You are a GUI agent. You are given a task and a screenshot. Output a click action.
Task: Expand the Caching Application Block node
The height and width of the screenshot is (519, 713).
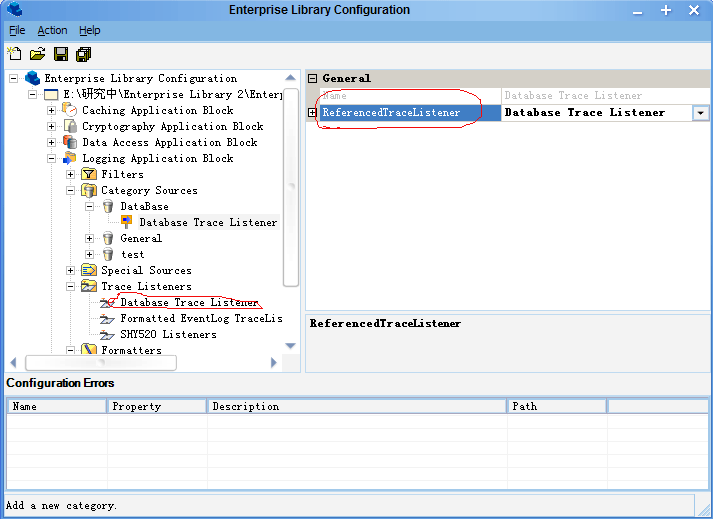51,111
